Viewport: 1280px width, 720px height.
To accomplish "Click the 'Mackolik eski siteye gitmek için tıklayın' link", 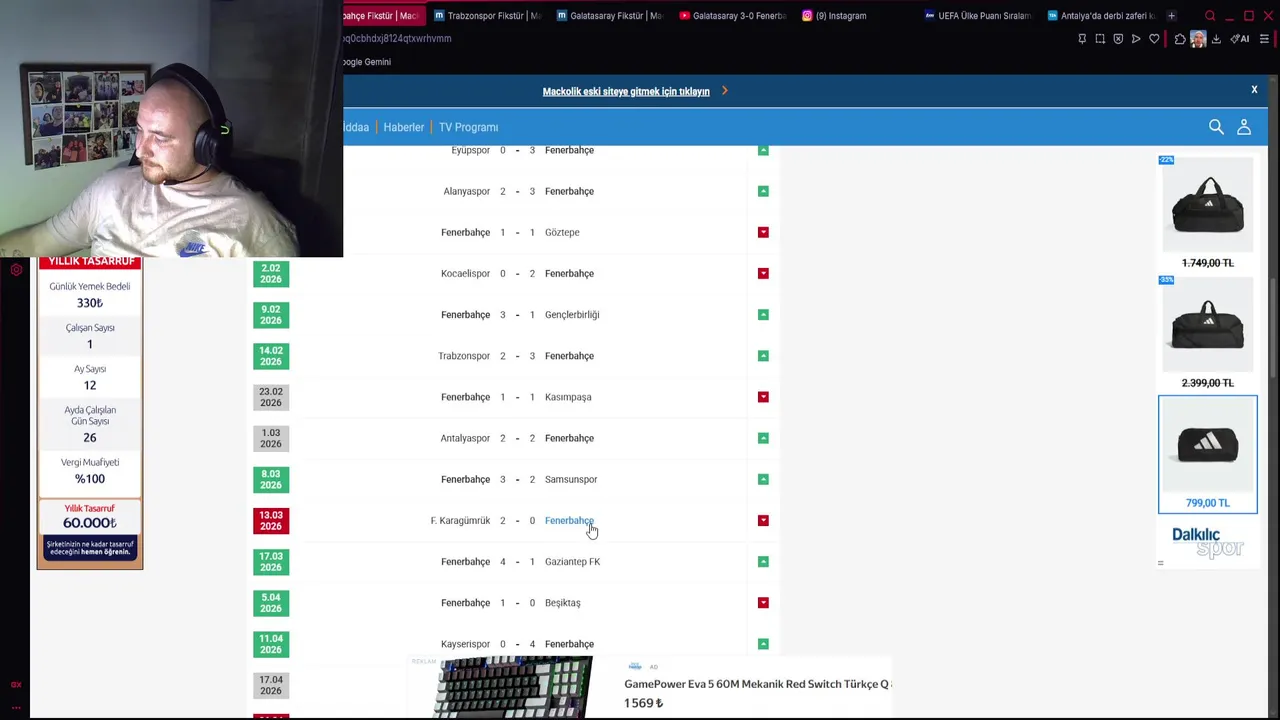I will click(x=626, y=91).
